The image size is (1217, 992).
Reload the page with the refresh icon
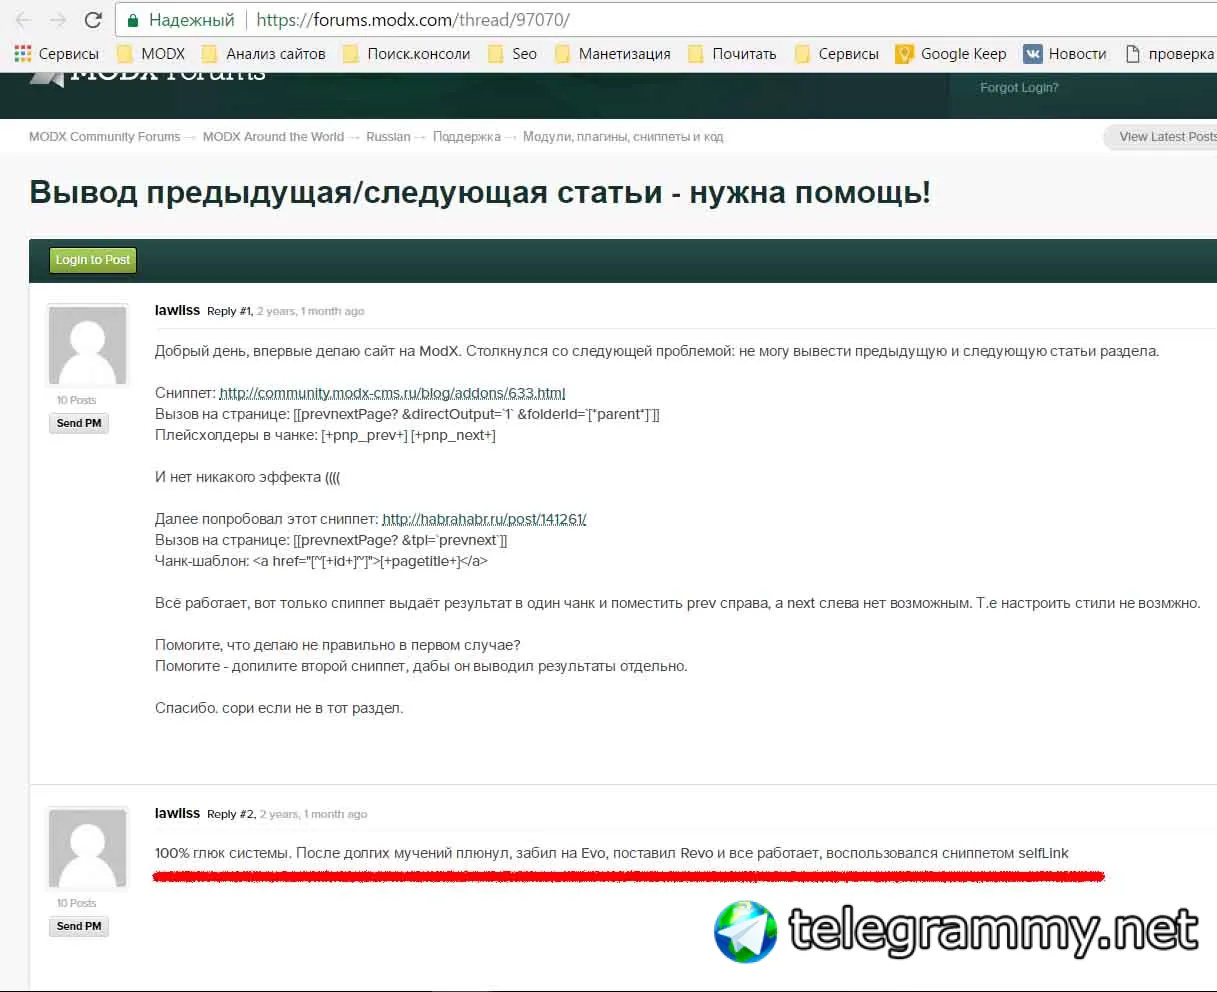coord(93,20)
